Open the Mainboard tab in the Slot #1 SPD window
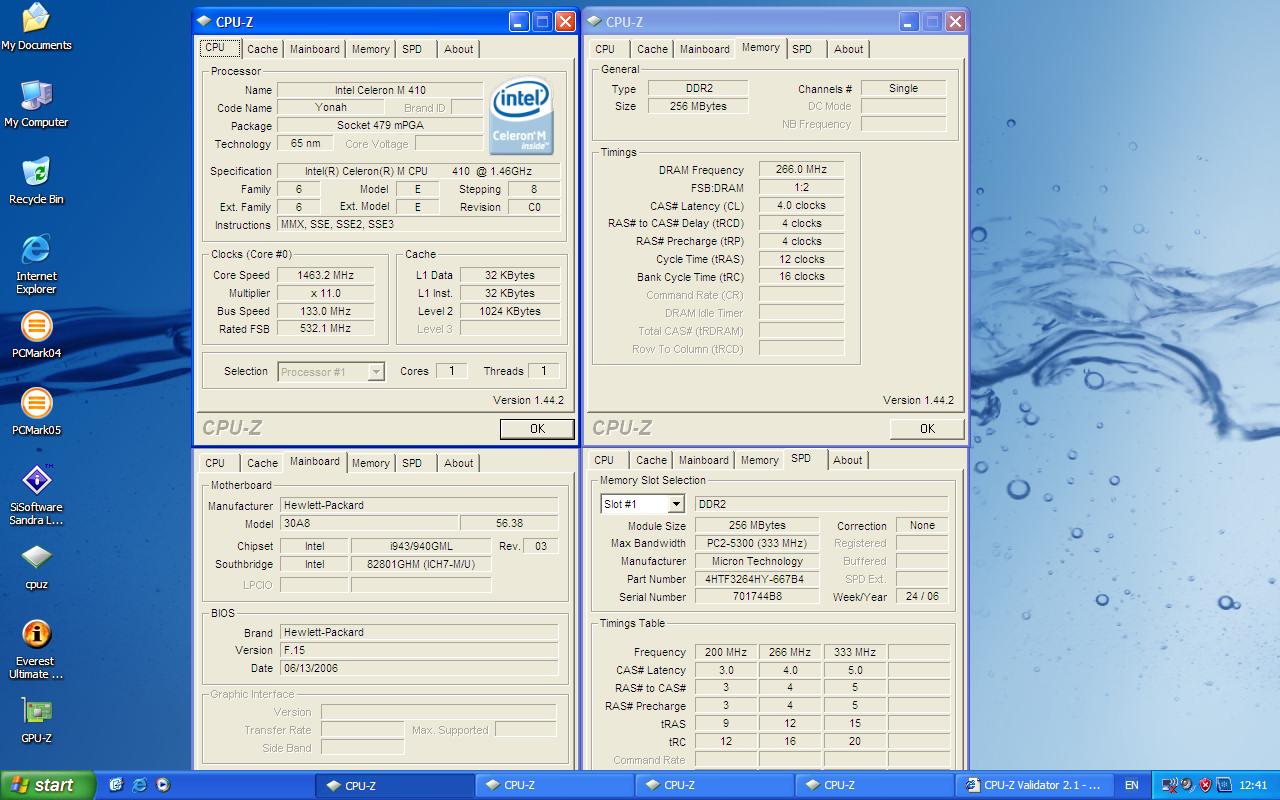The image size is (1280, 800). 704,460
